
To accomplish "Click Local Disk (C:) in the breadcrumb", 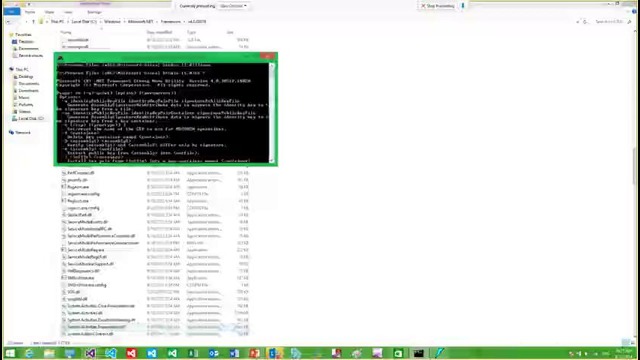I will [x=84, y=22].
